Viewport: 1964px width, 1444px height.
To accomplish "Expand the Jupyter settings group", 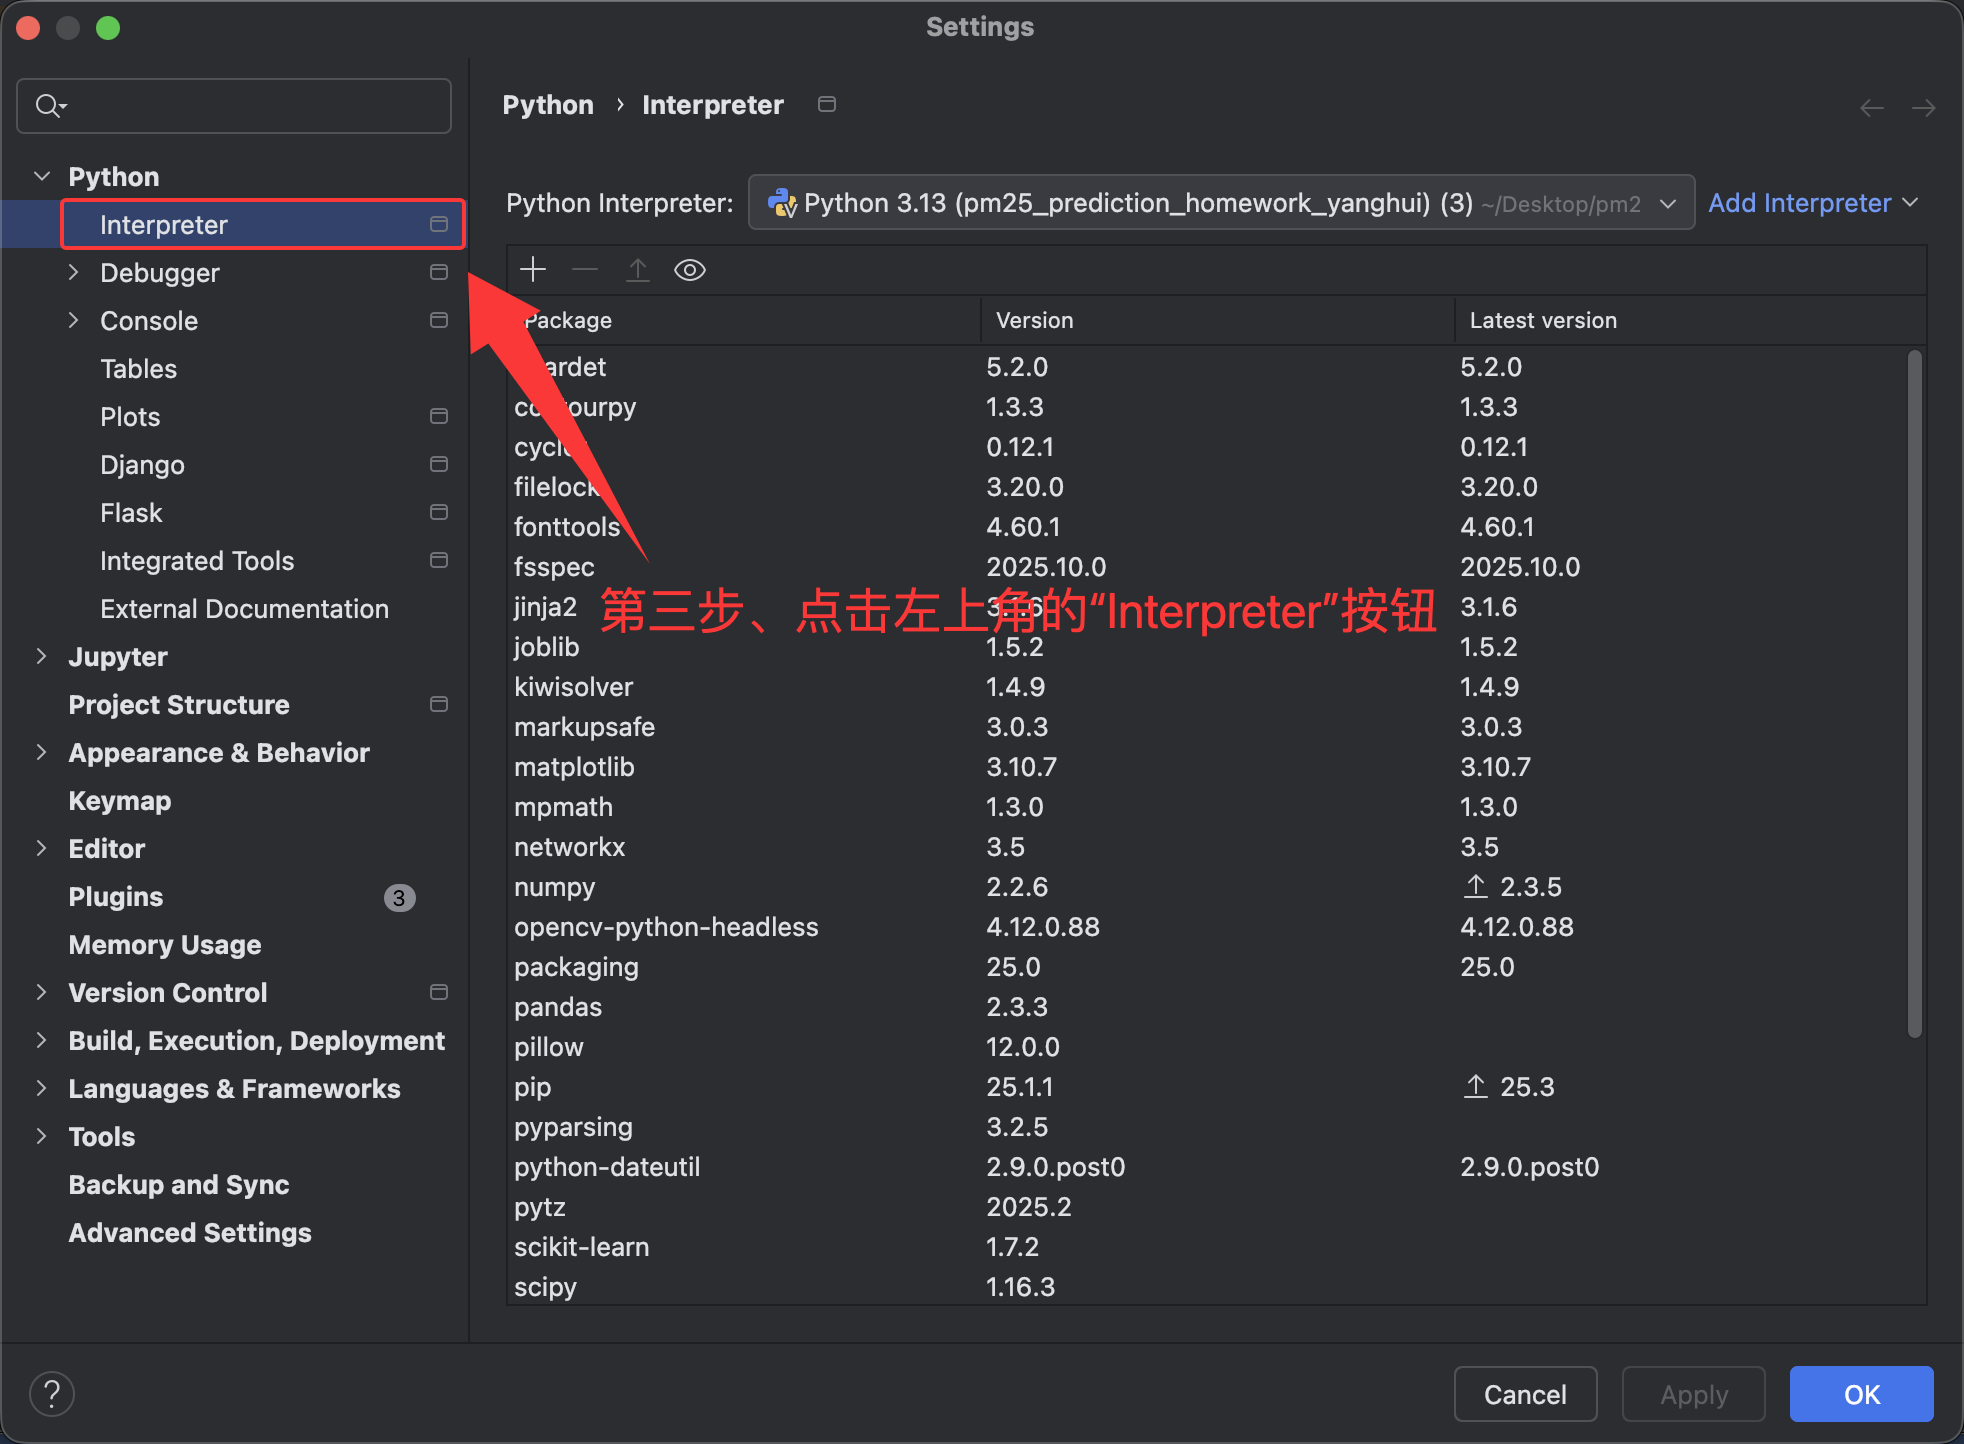I will (42, 656).
